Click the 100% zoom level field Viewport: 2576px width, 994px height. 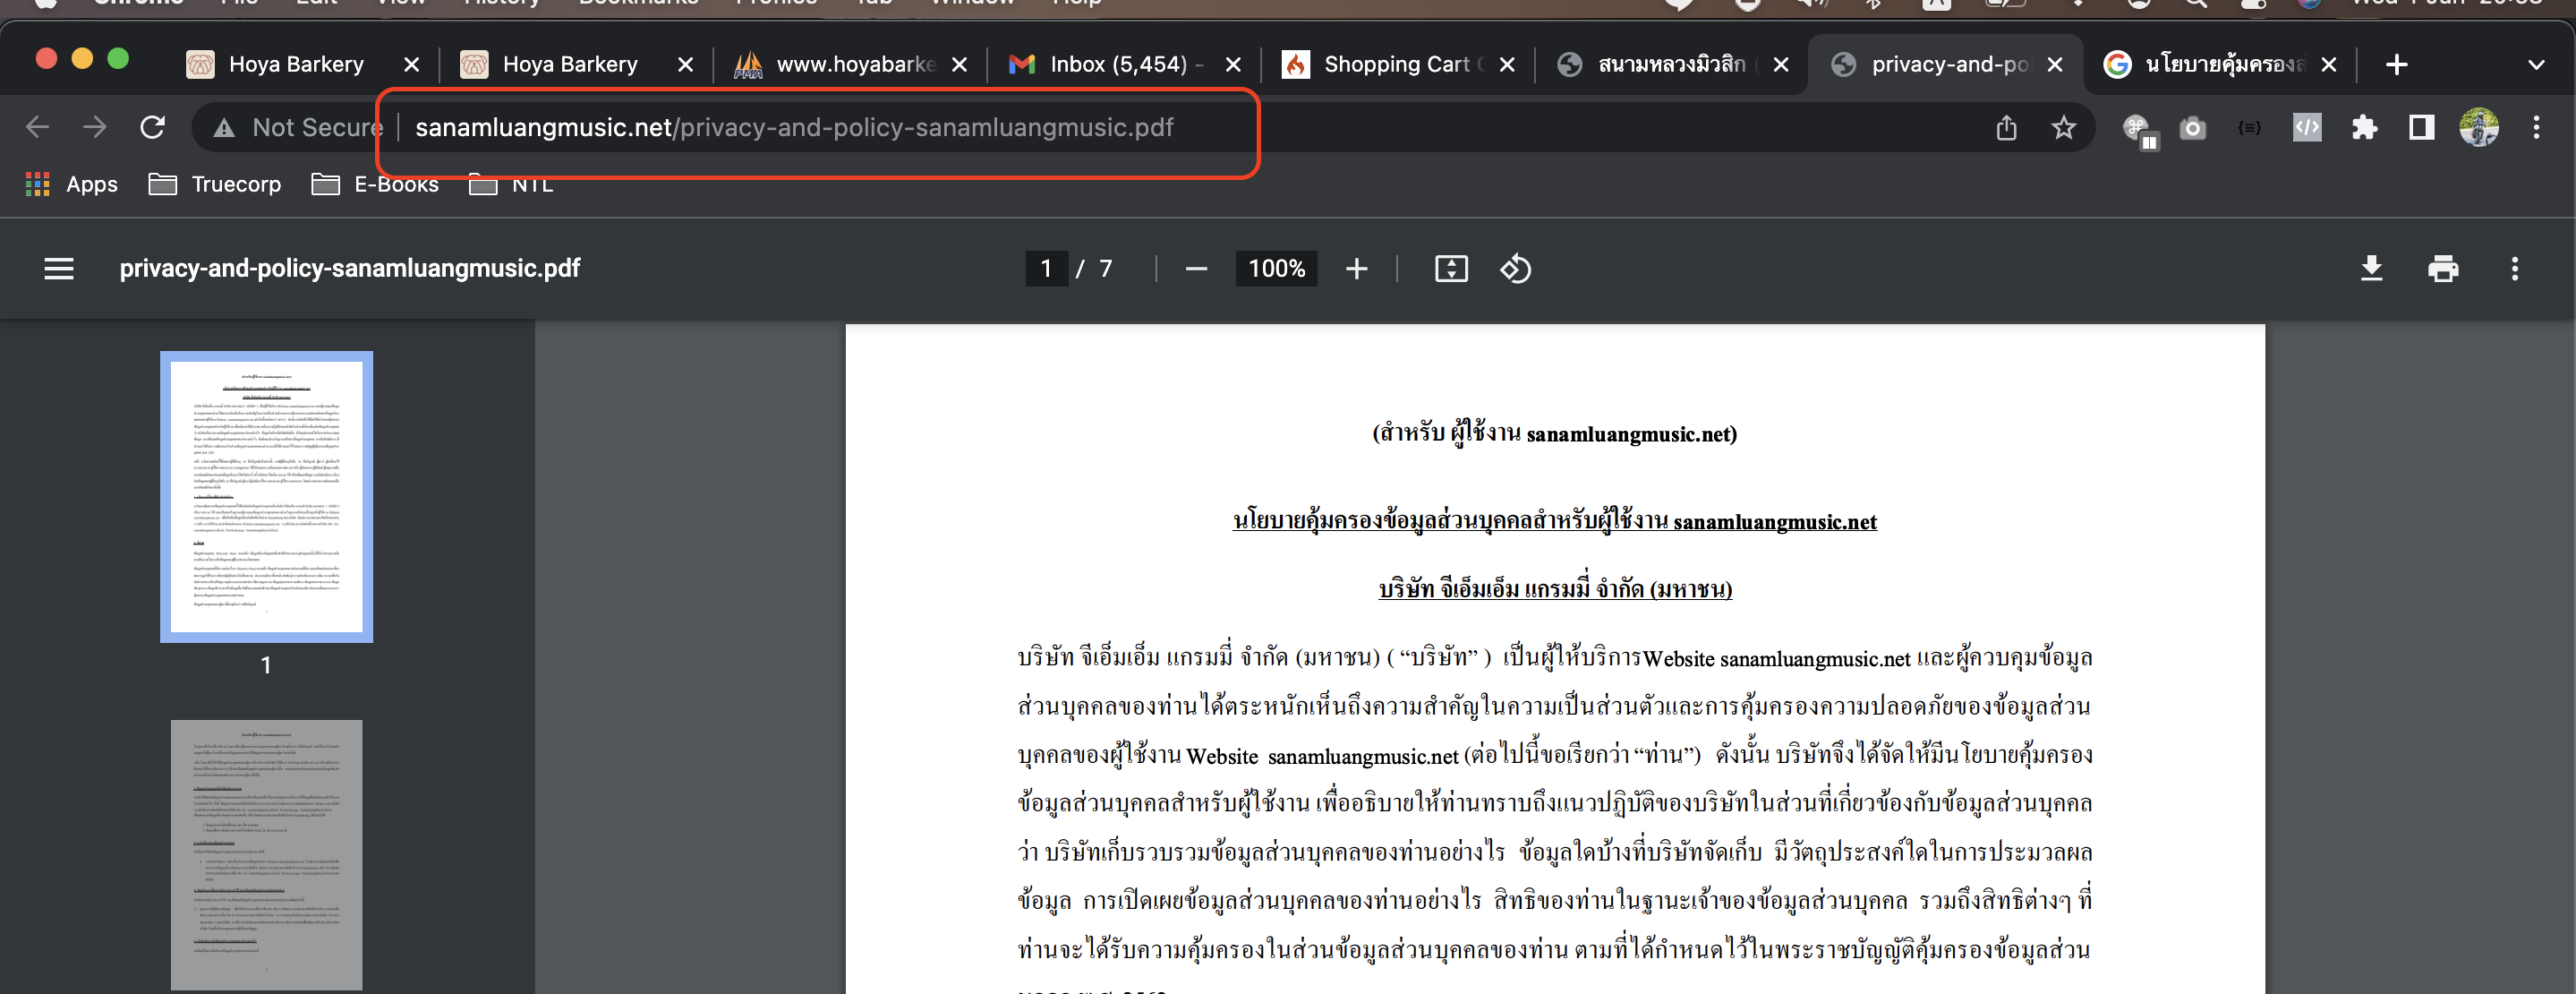point(1276,268)
